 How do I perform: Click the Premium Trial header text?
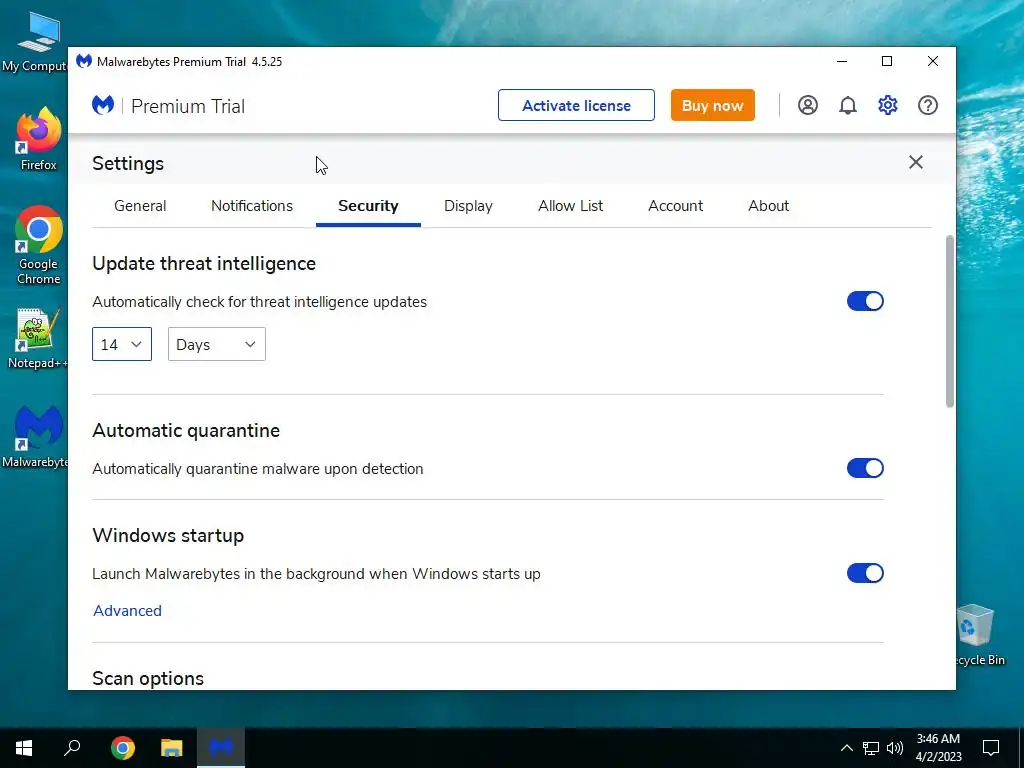click(188, 106)
